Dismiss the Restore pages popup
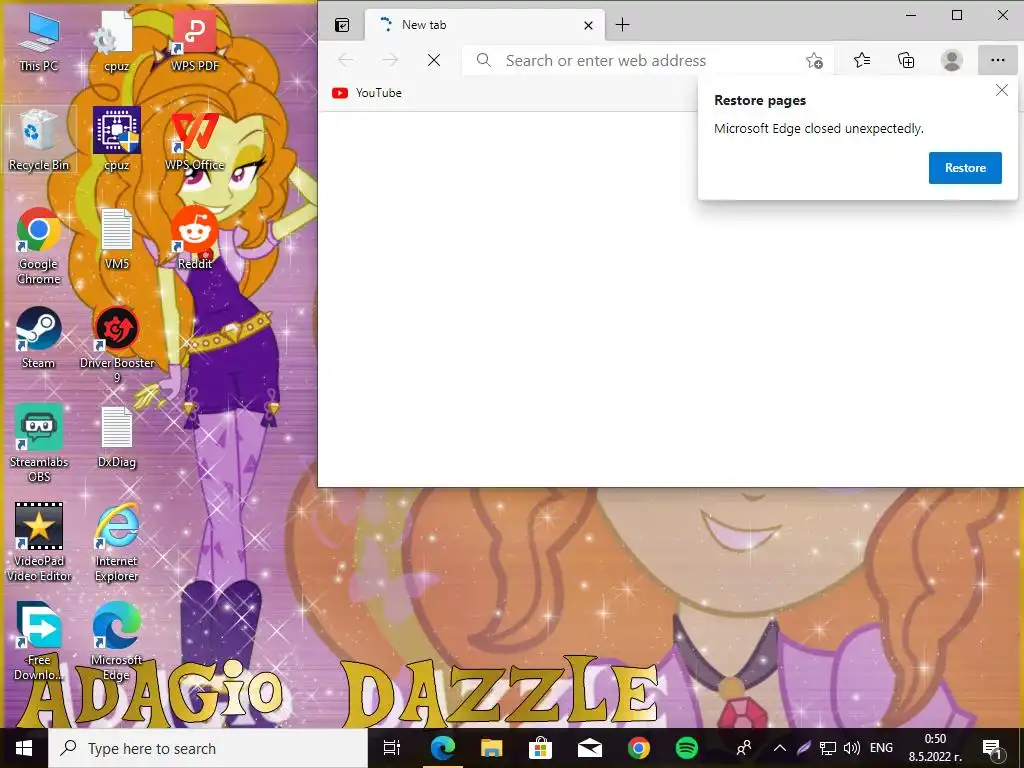 pos(1002,91)
